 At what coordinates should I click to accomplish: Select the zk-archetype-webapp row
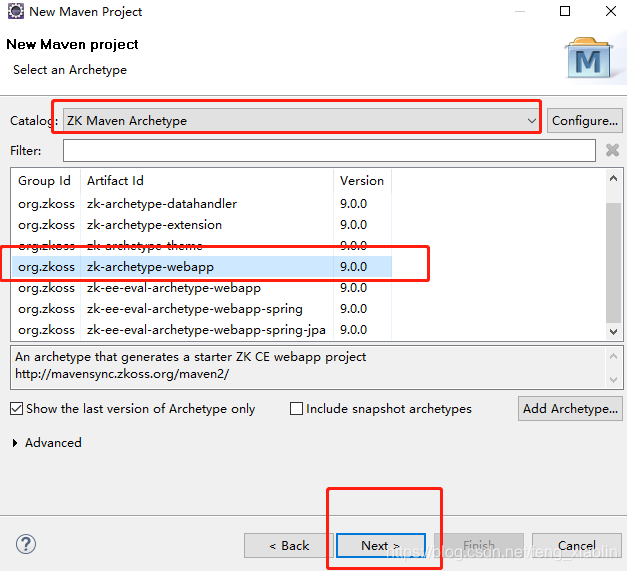pos(202,267)
